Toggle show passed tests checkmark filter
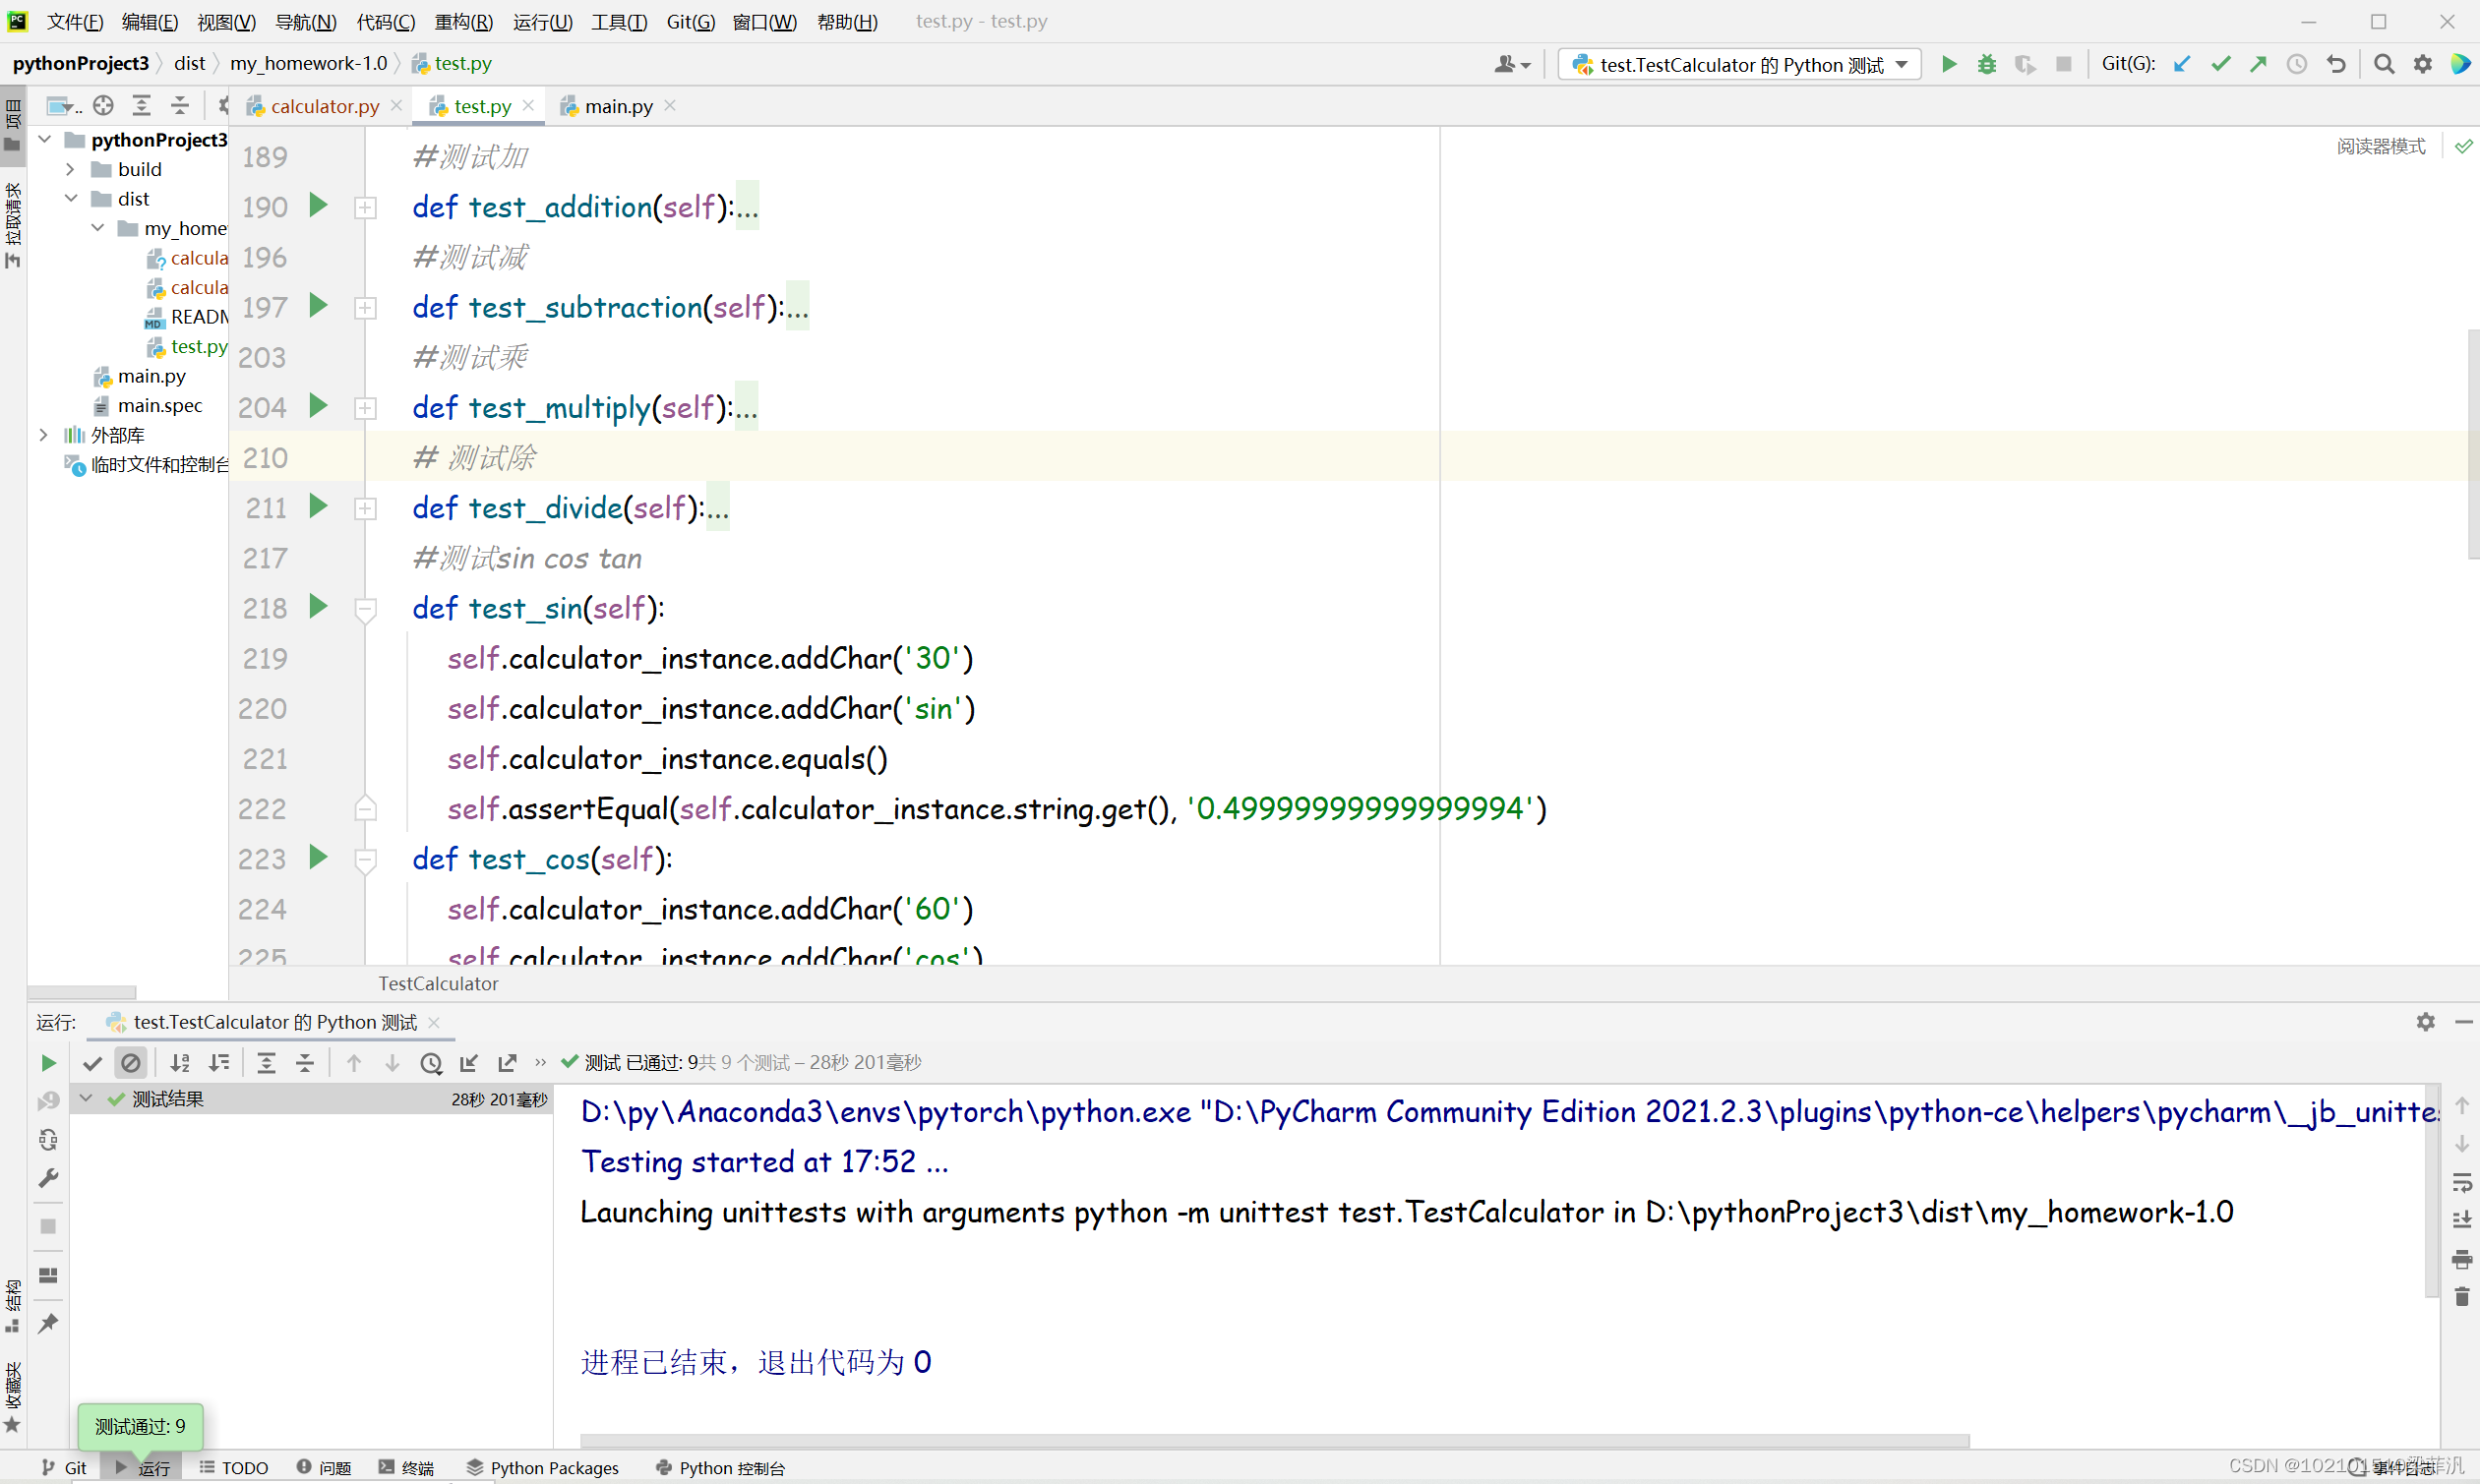 pos(92,1063)
